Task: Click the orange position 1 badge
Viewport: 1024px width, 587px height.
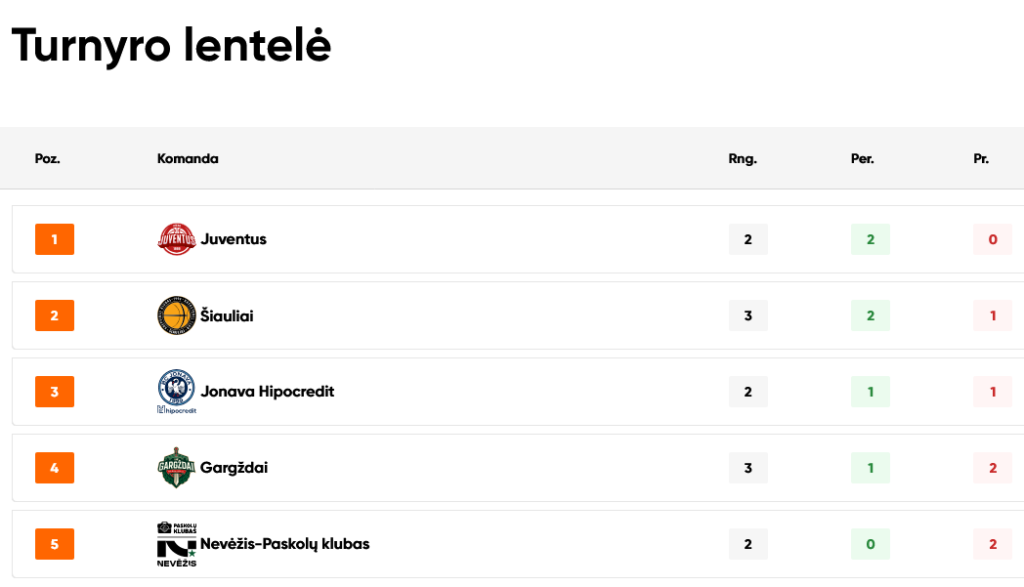Action: coord(54,239)
